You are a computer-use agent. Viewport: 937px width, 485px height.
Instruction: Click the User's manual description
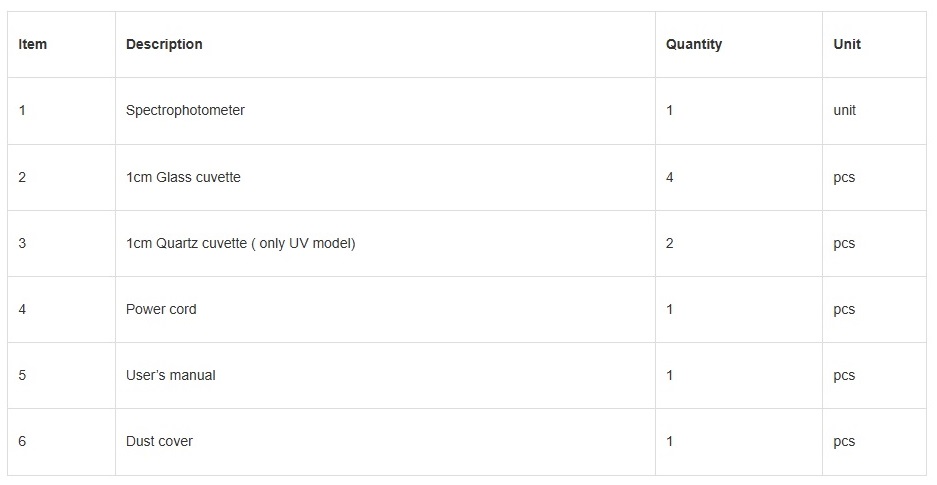171,375
